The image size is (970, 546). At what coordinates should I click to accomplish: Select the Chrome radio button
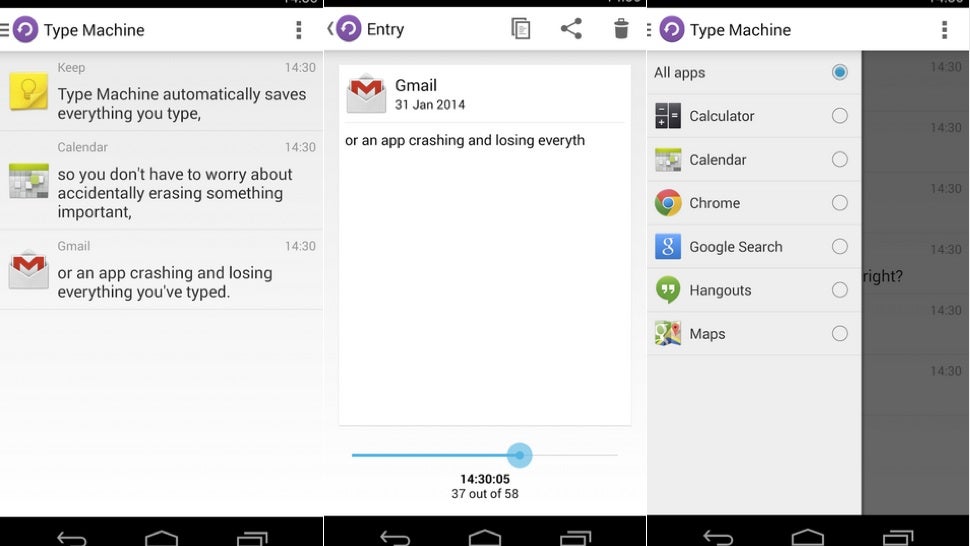pos(839,203)
